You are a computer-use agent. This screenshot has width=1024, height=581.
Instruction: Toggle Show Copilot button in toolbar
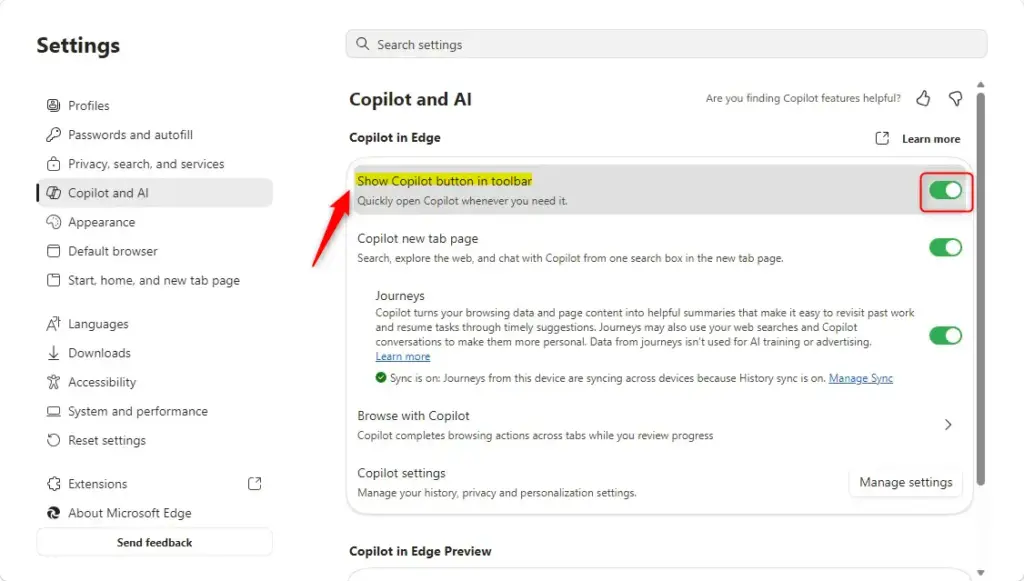click(946, 191)
